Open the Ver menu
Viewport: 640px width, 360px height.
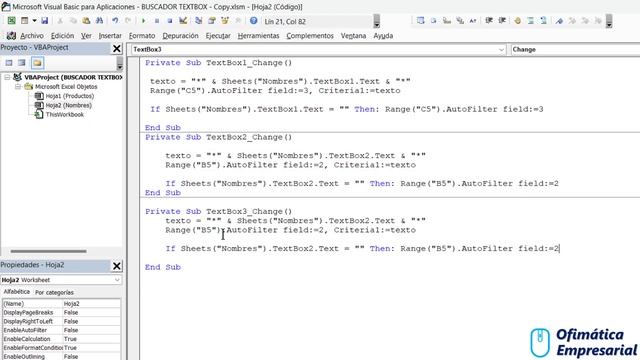[86, 36]
